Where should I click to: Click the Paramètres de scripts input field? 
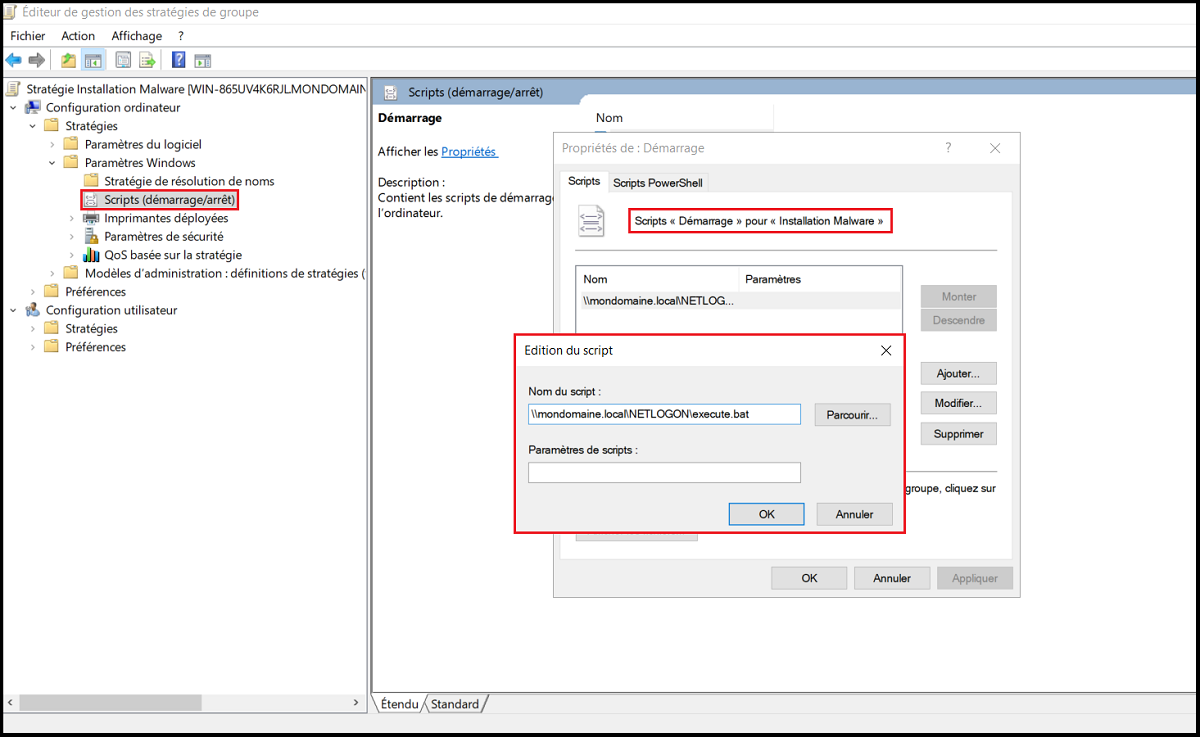point(664,473)
